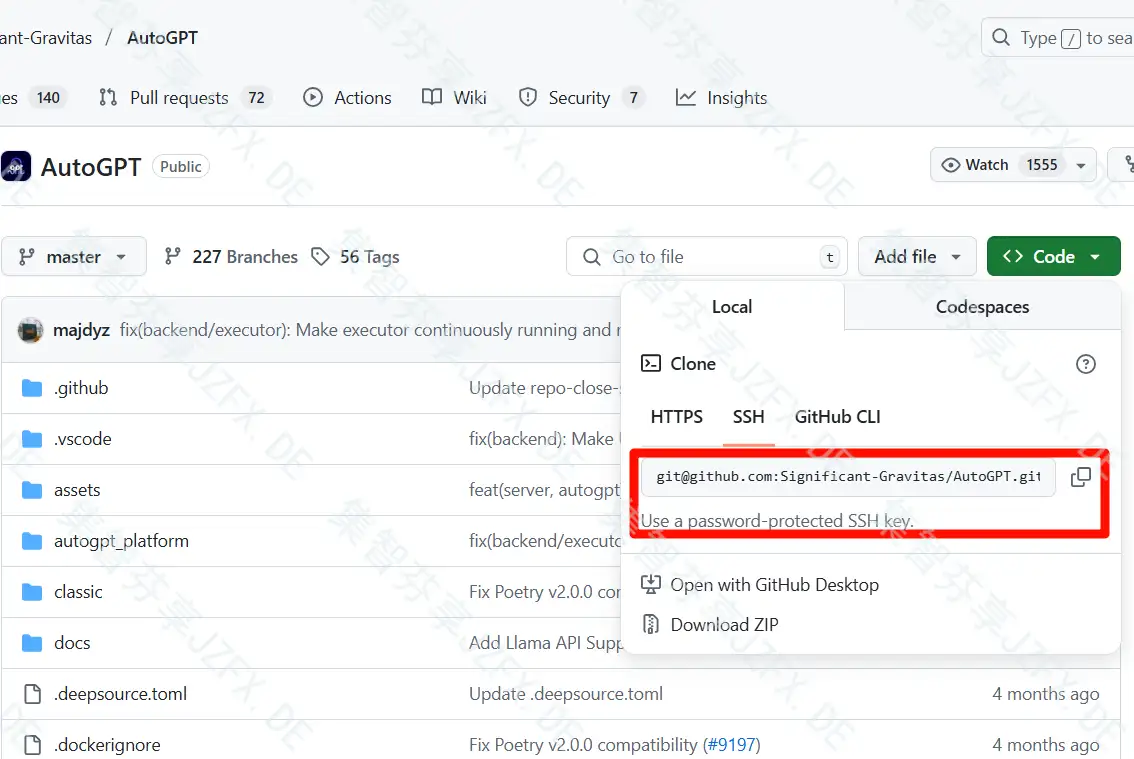
Task: Click the Go to file search field
Action: tap(707, 257)
